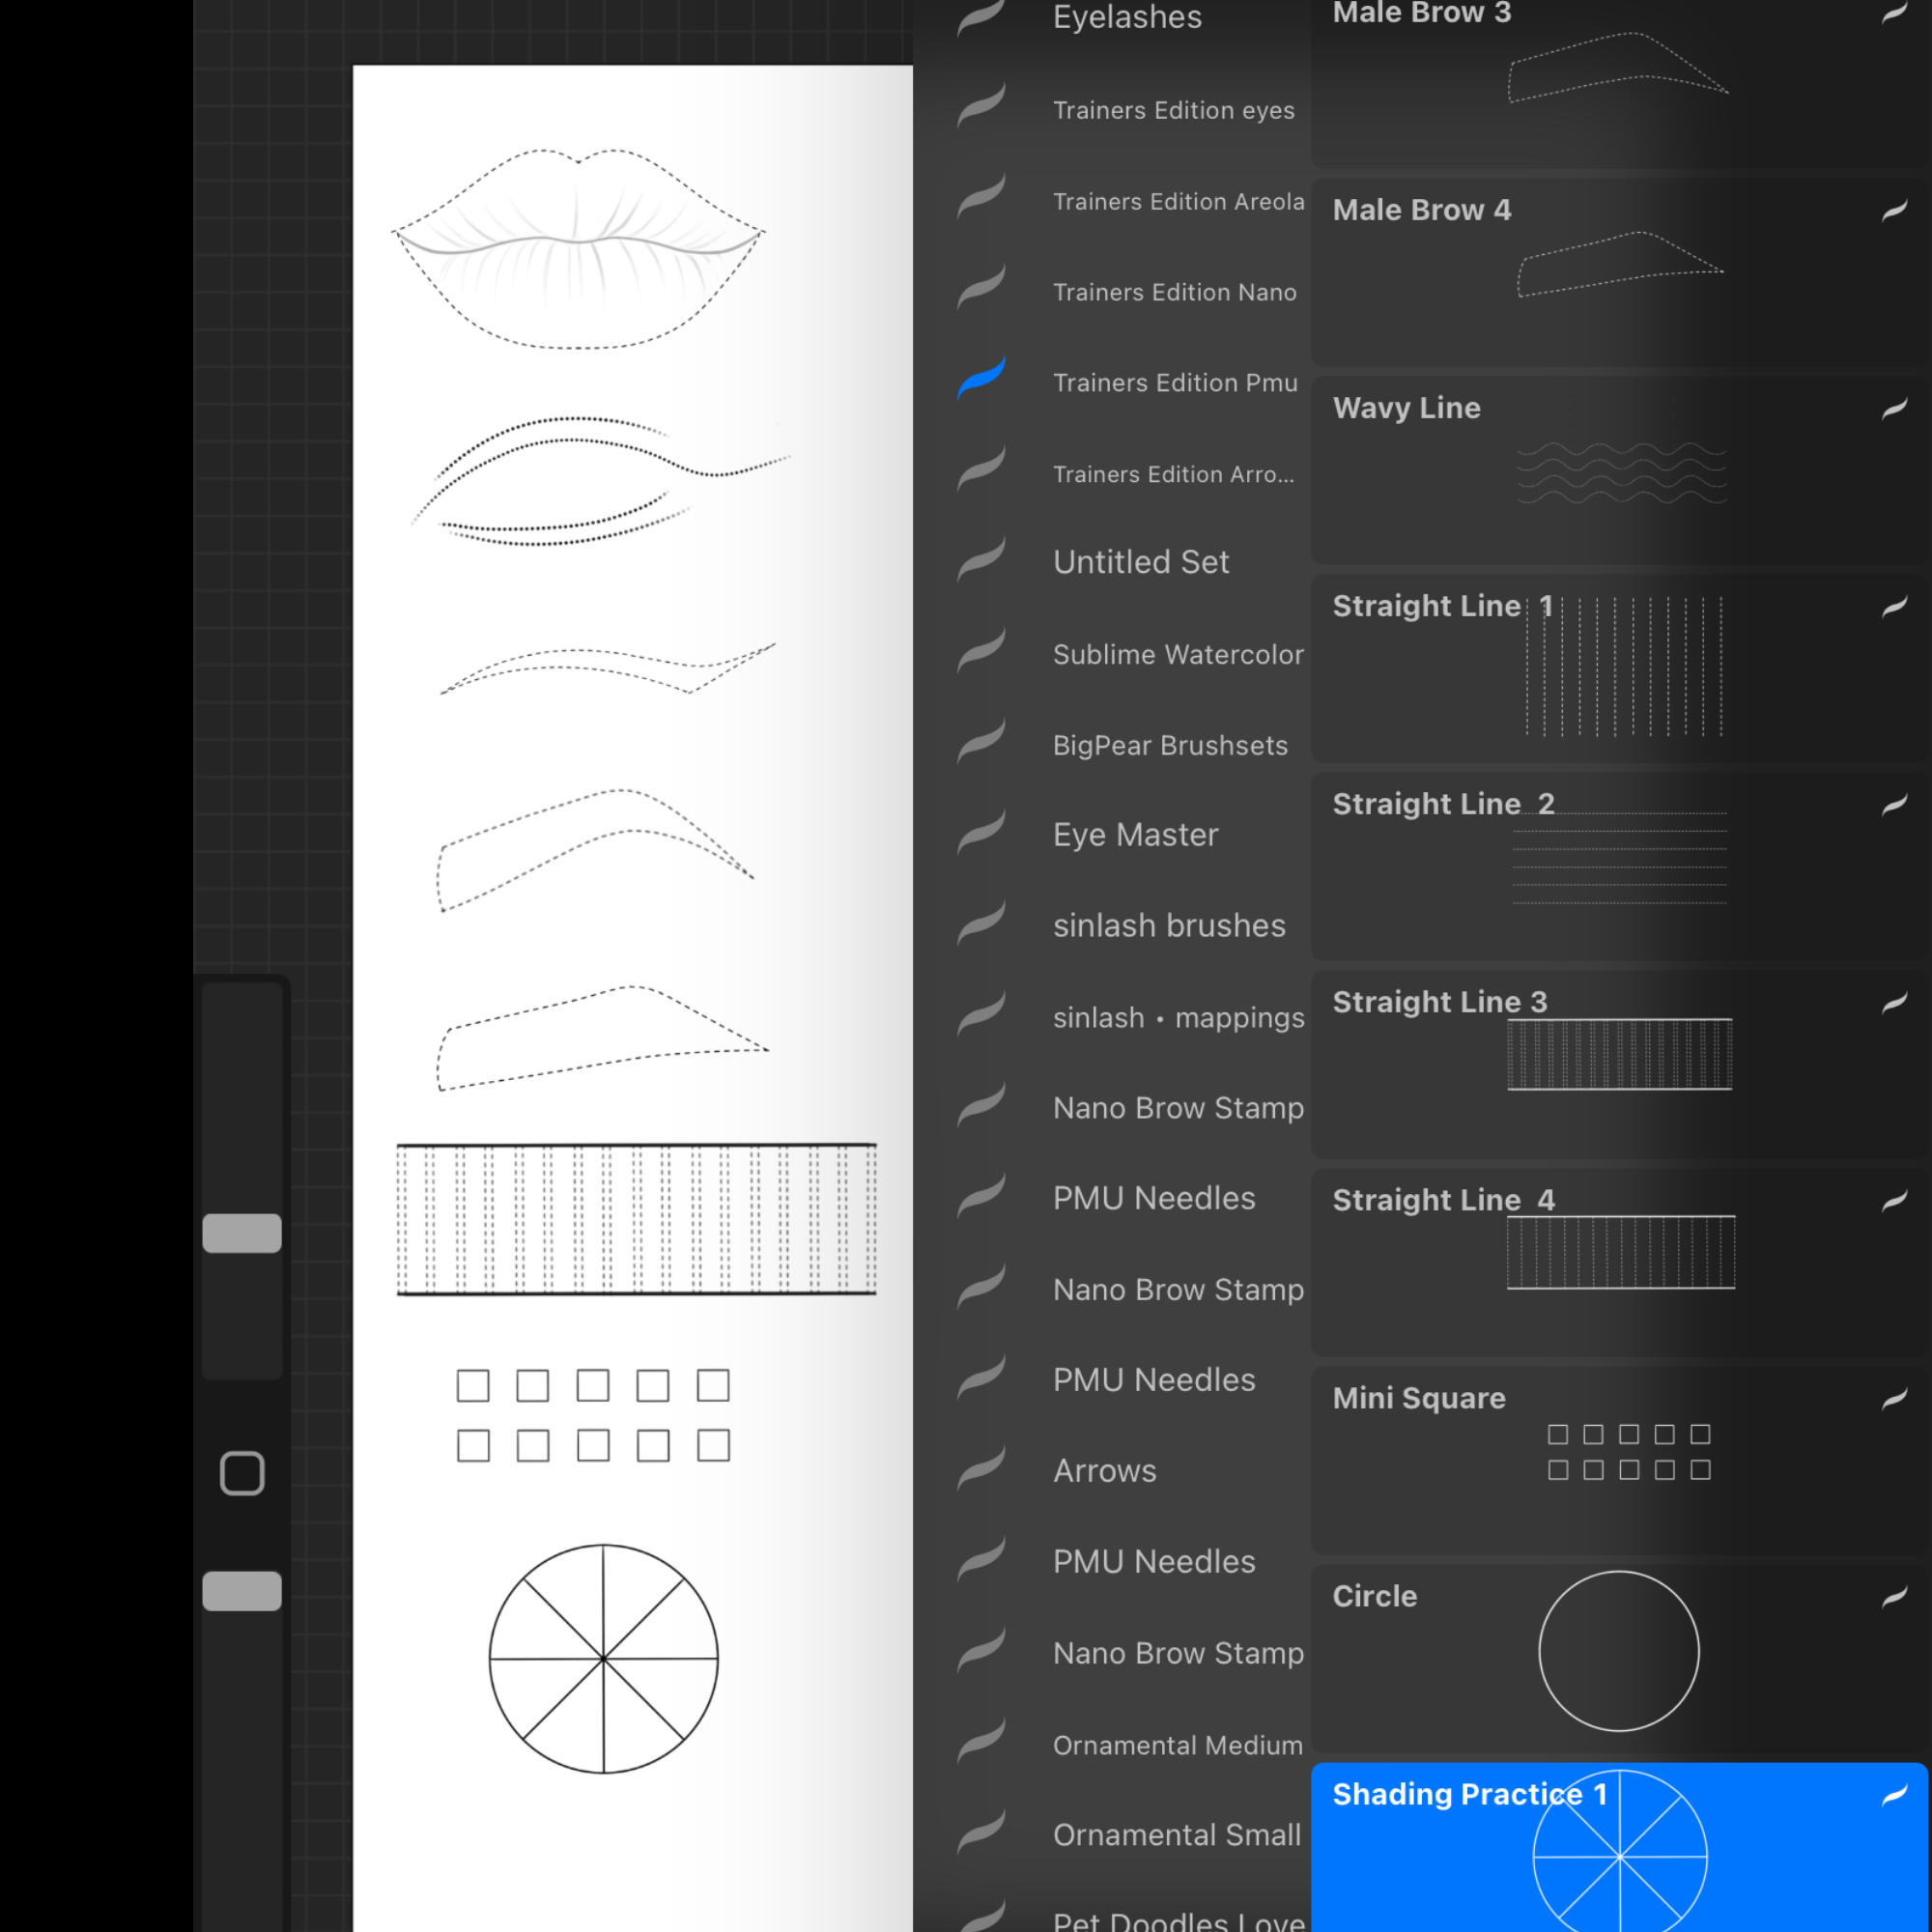Screen dimensions: 1932x1932
Task: Open the Sublime Watercolor brush set
Action: (x=1178, y=654)
